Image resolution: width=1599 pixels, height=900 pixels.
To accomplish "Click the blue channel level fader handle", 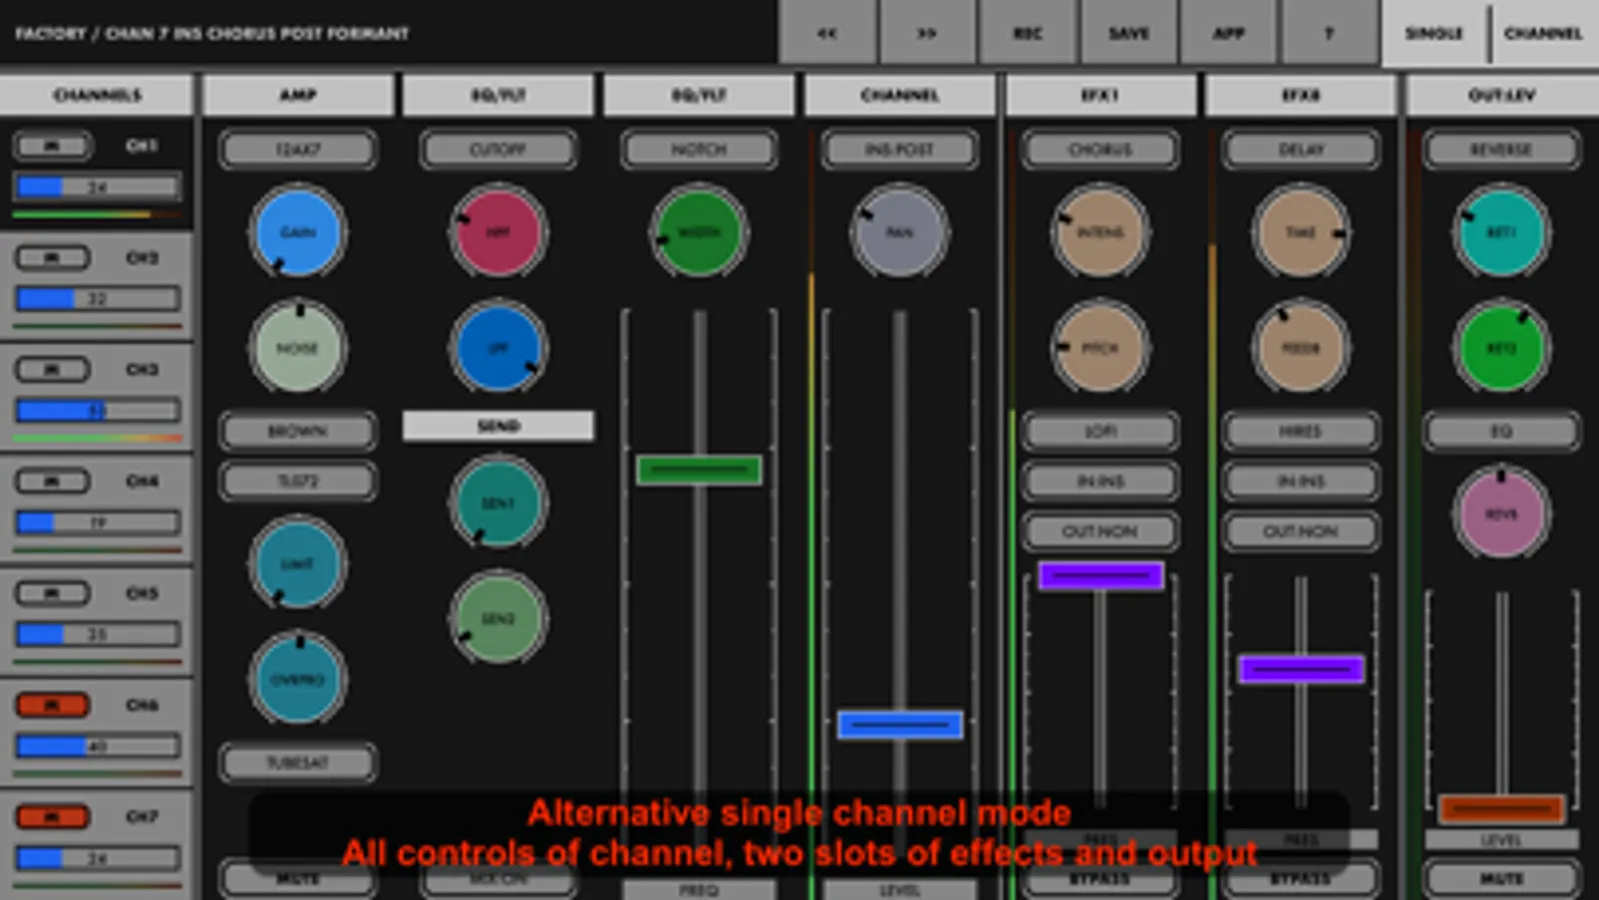I will (900, 724).
